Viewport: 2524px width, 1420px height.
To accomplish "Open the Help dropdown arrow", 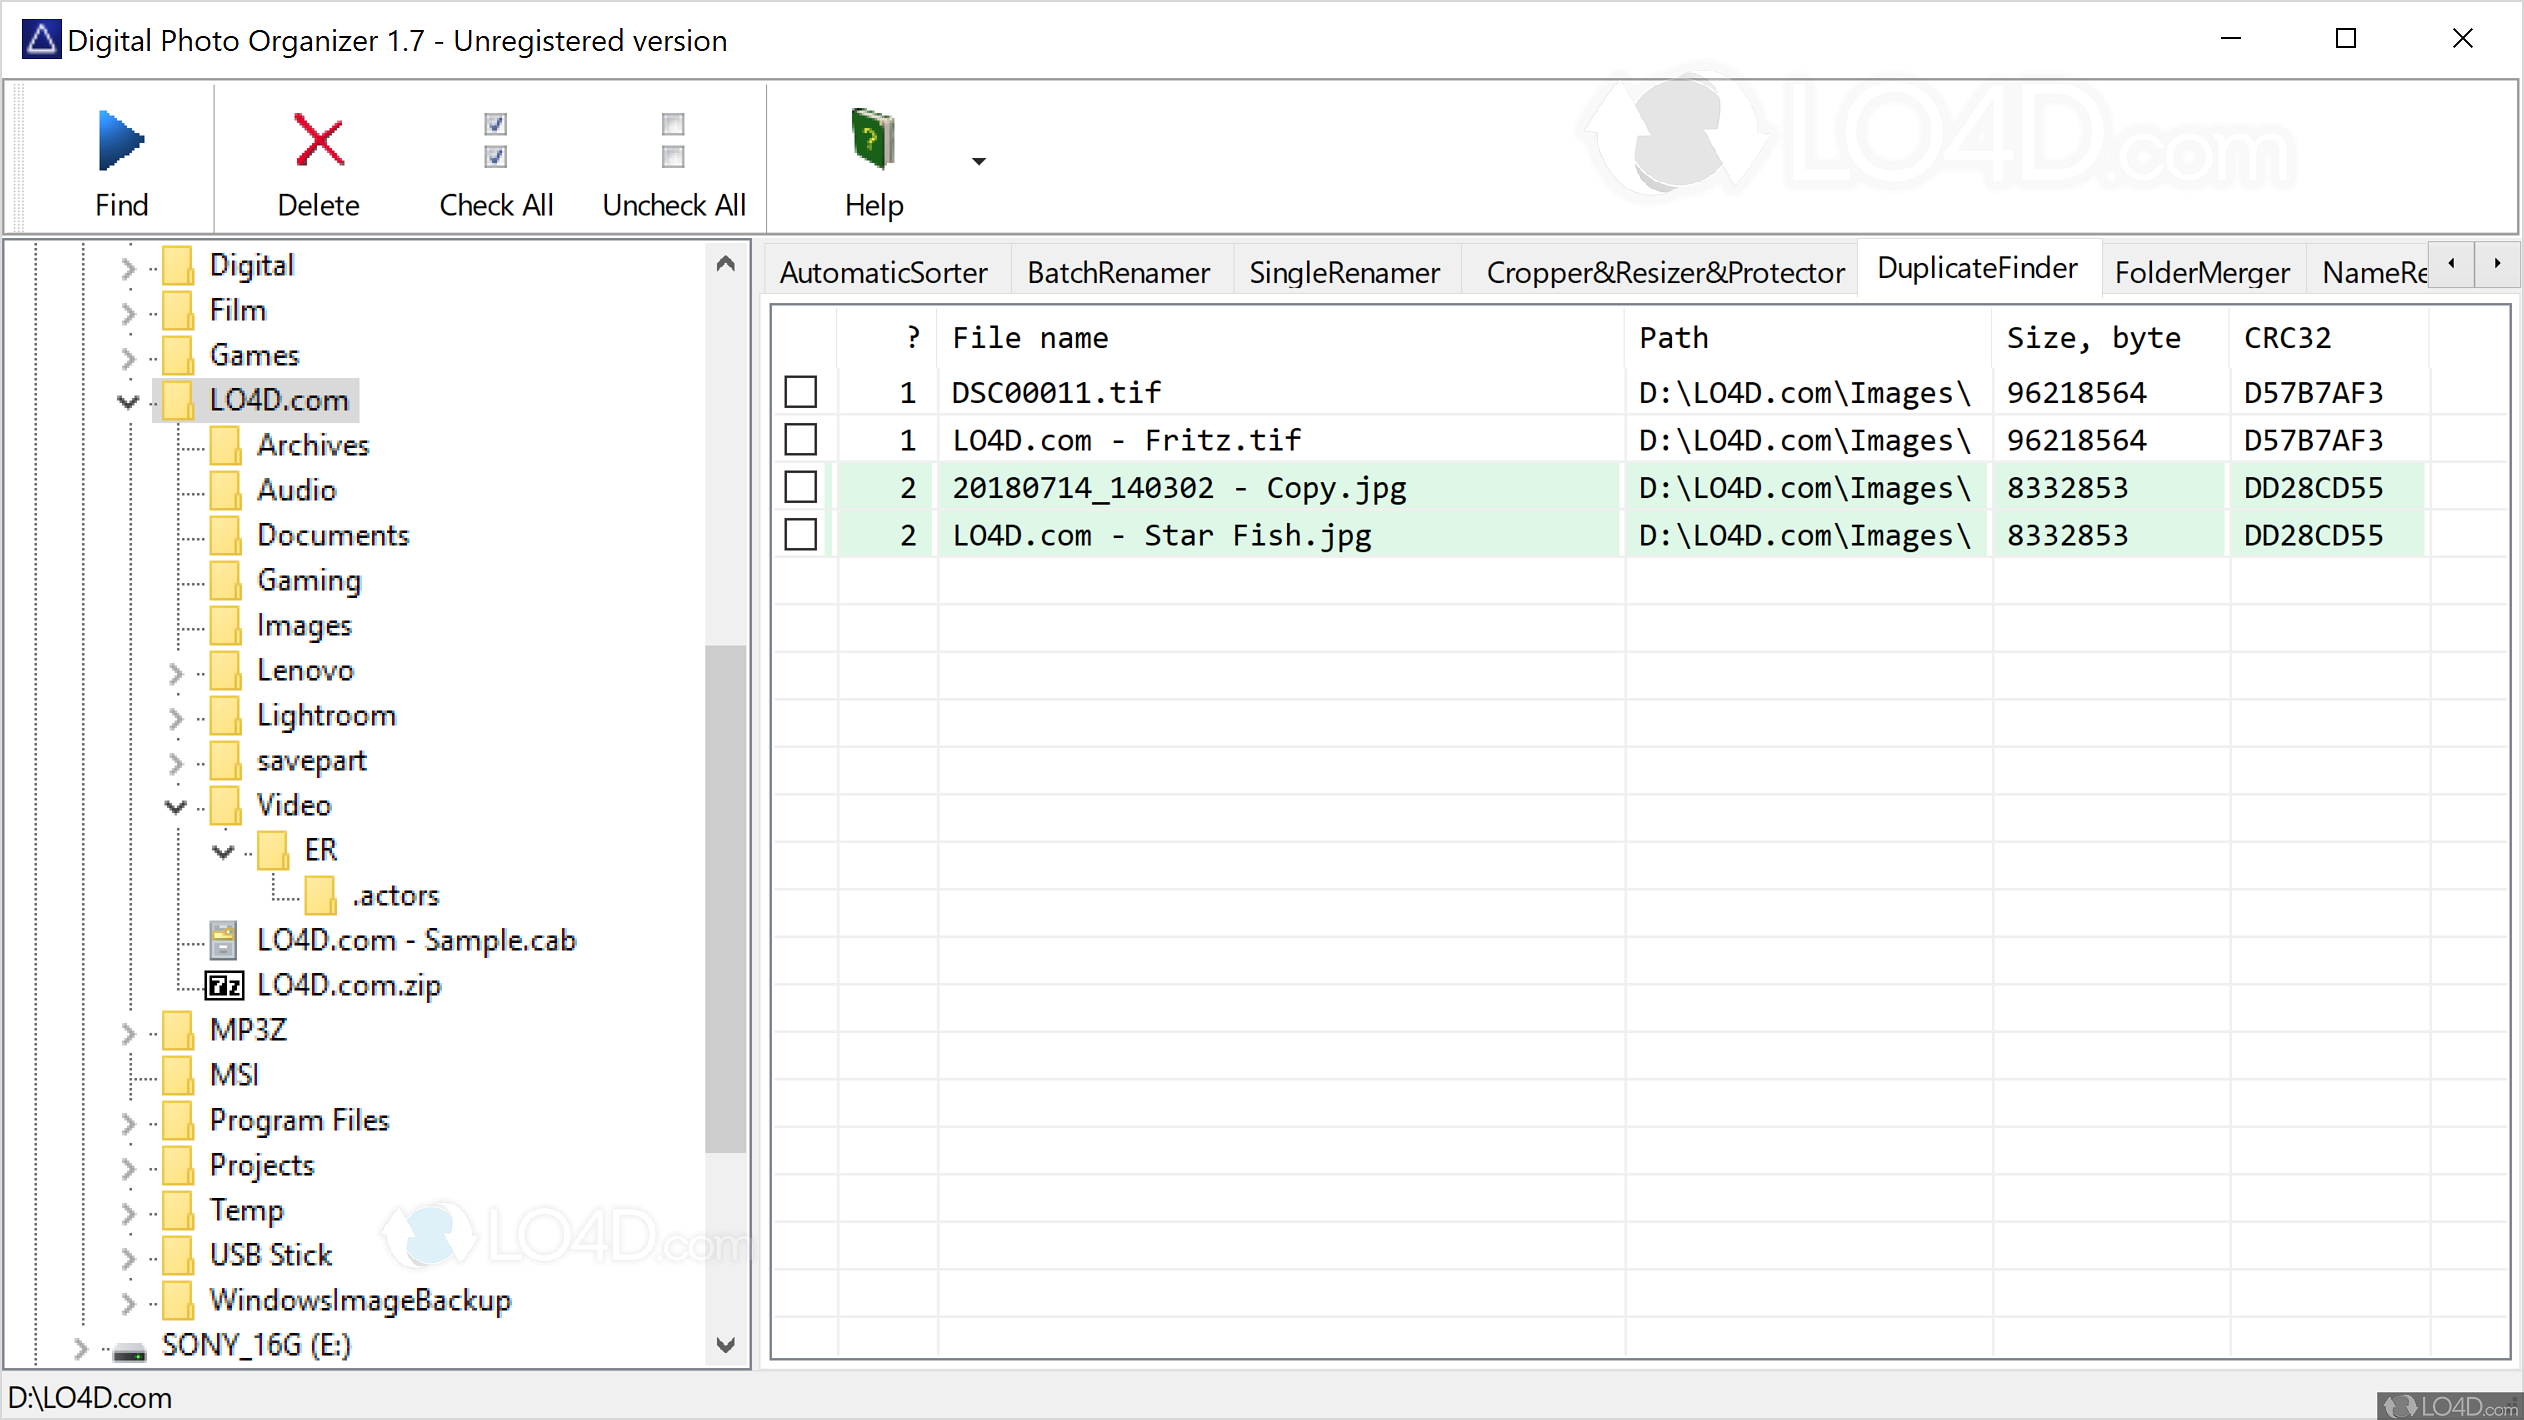I will pos(977,161).
